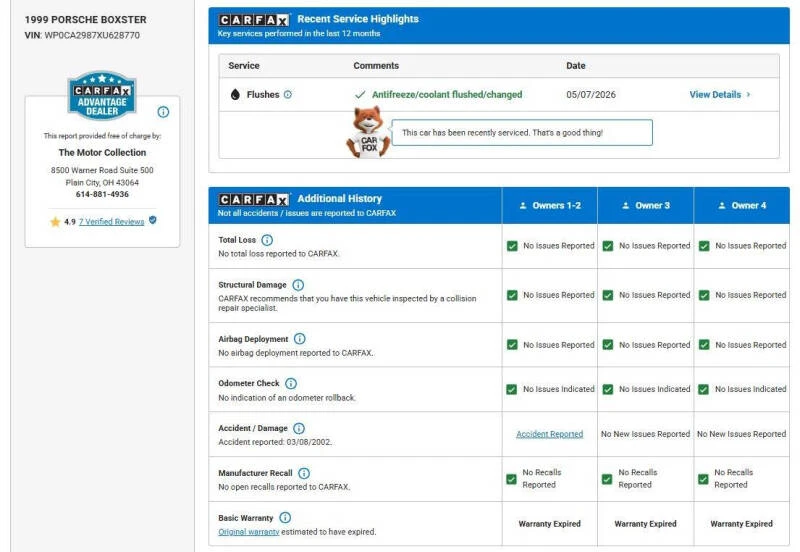Select the Owners 1-2 column header
The height and width of the screenshot is (552, 800).
[x=549, y=206]
